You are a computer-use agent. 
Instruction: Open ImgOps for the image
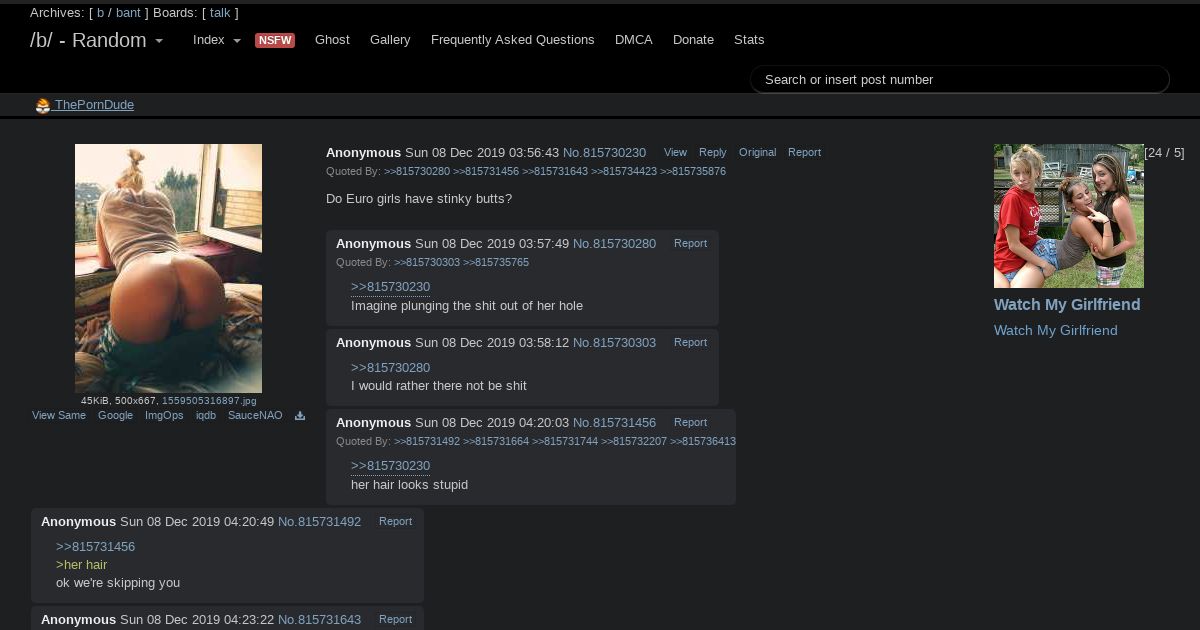[x=164, y=416]
